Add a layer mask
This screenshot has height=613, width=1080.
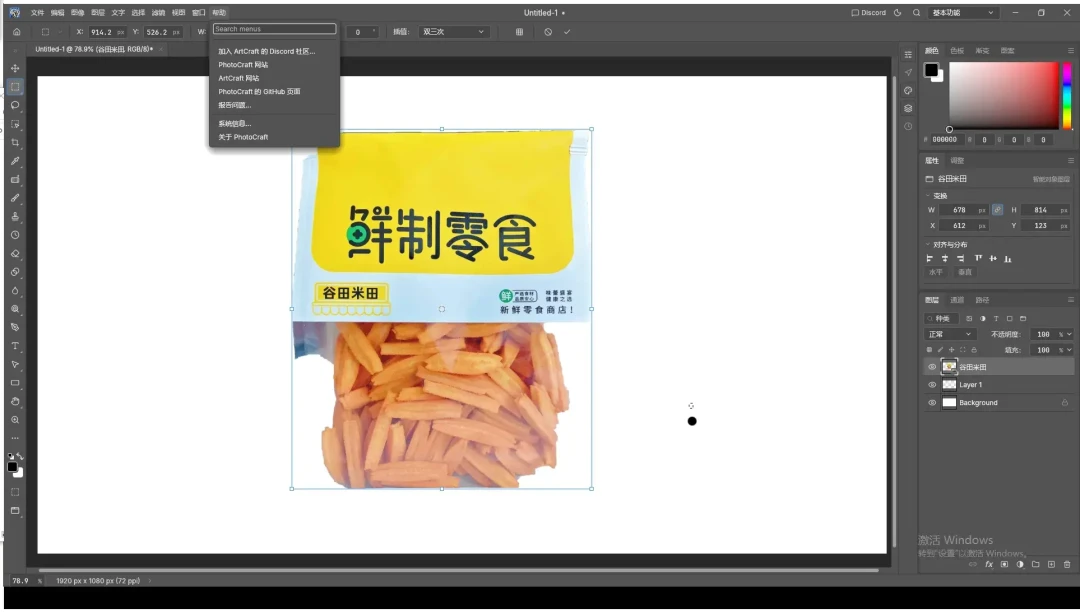(1004, 564)
